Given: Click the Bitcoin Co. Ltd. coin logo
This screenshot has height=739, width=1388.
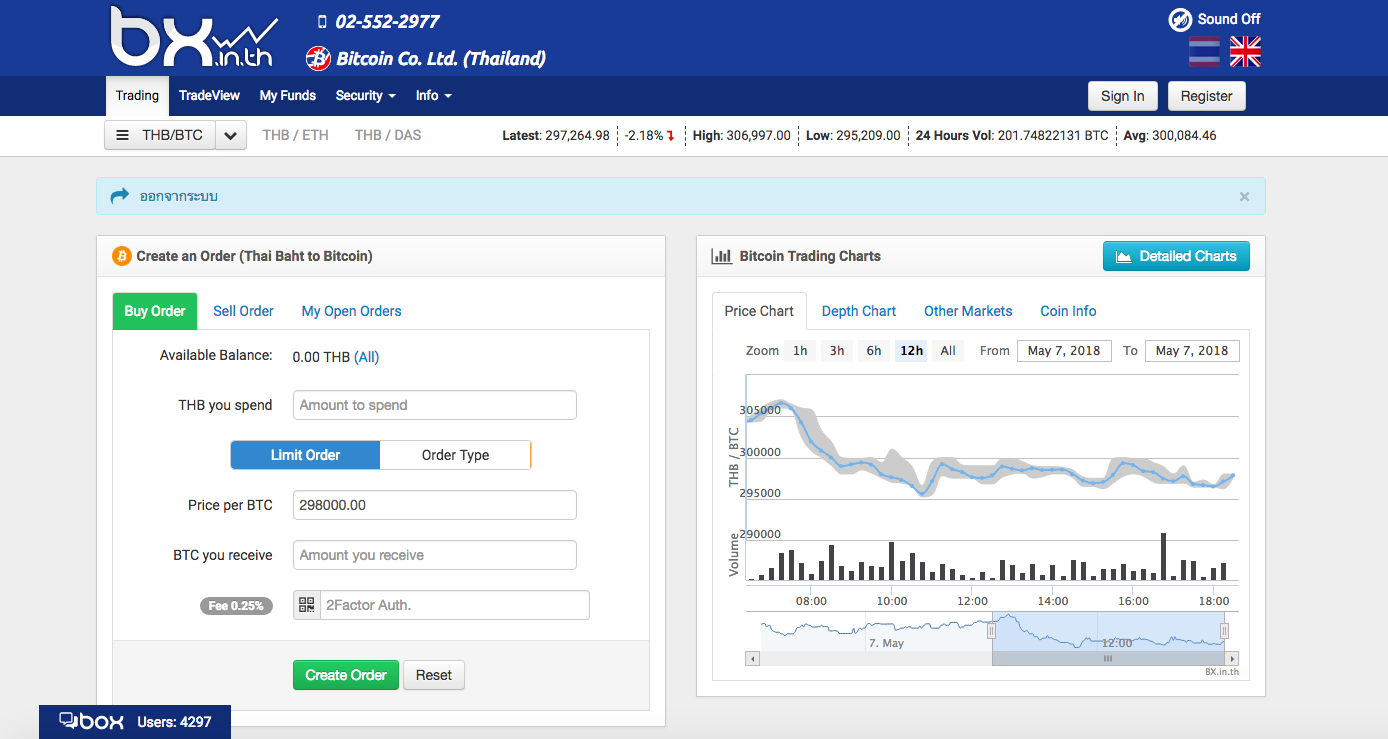Looking at the screenshot, I should point(318,58).
